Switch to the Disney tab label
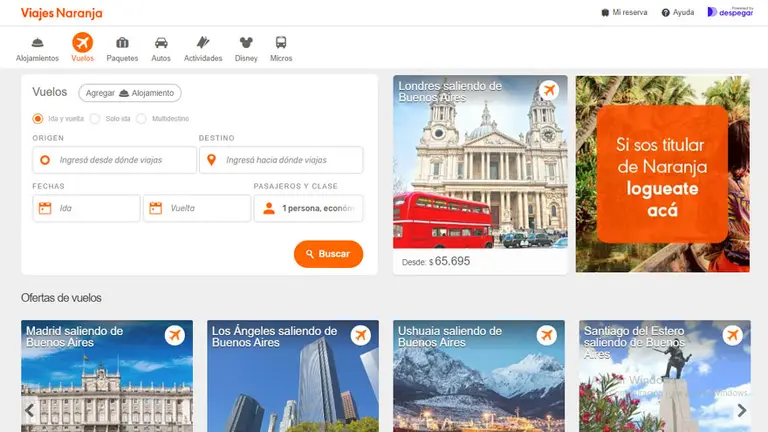This screenshot has width=768, height=432. [246, 58]
